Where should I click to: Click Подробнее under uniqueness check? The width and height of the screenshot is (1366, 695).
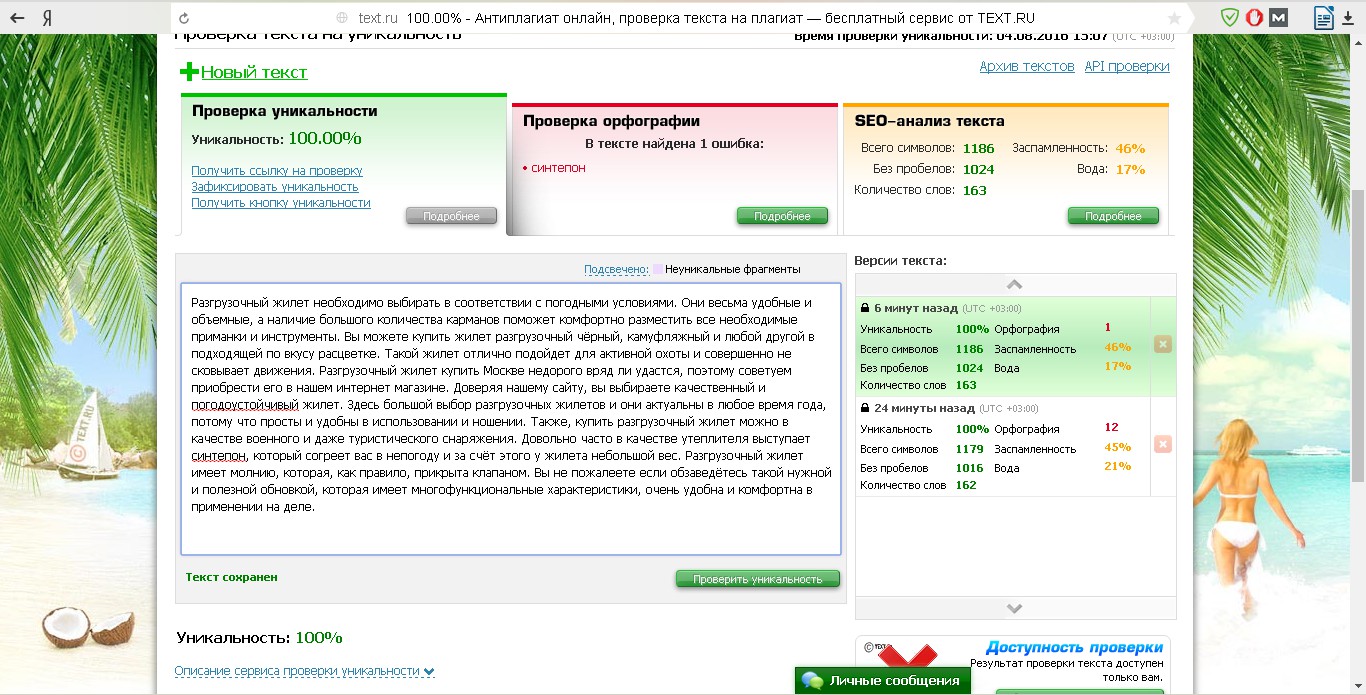tap(451, 216)
